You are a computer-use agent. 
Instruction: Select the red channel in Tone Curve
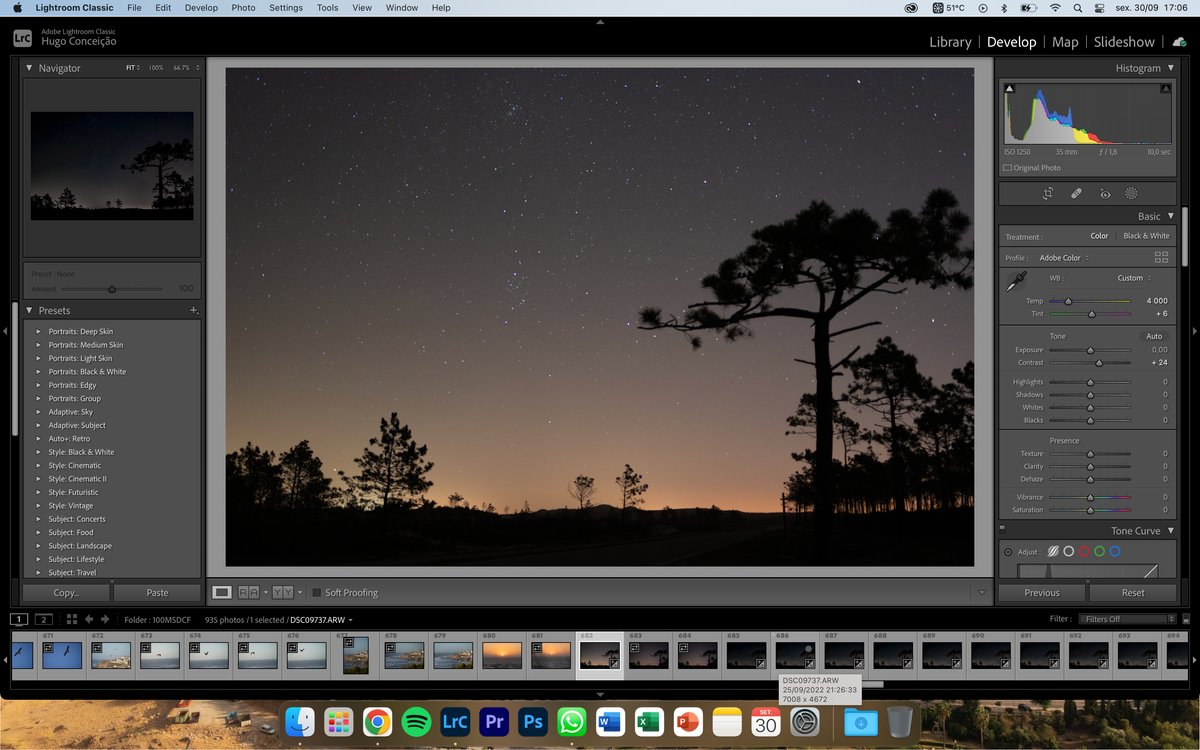pos(1084,551)
